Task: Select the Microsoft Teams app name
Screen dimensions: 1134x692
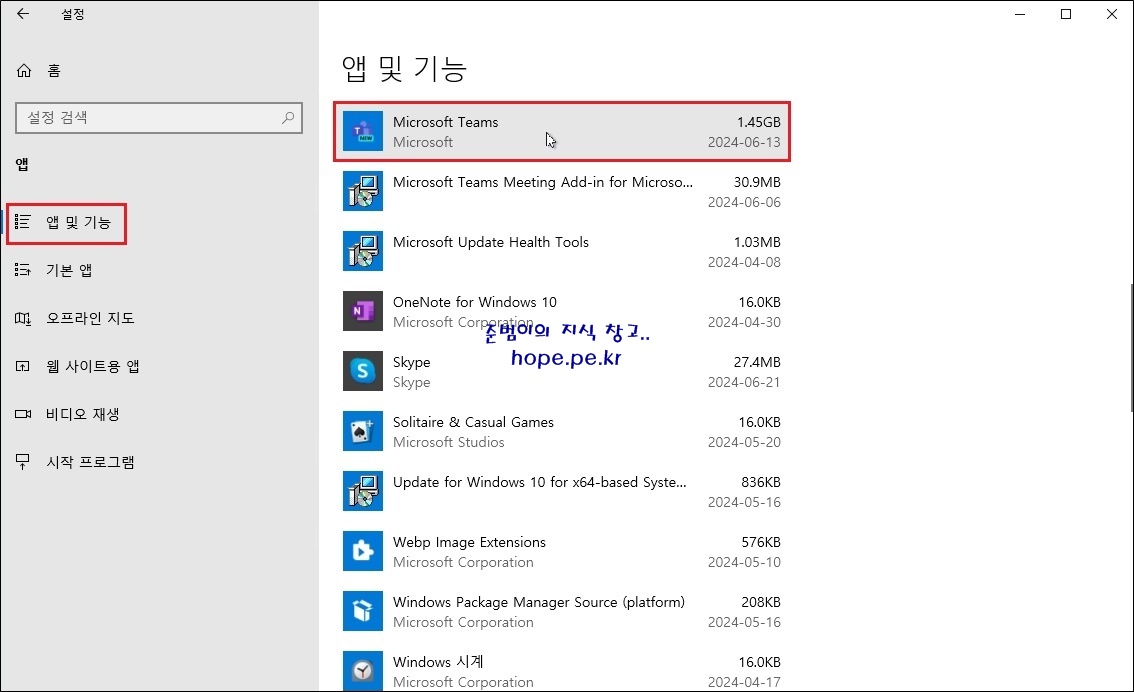Action: click(x=446, y=122)
